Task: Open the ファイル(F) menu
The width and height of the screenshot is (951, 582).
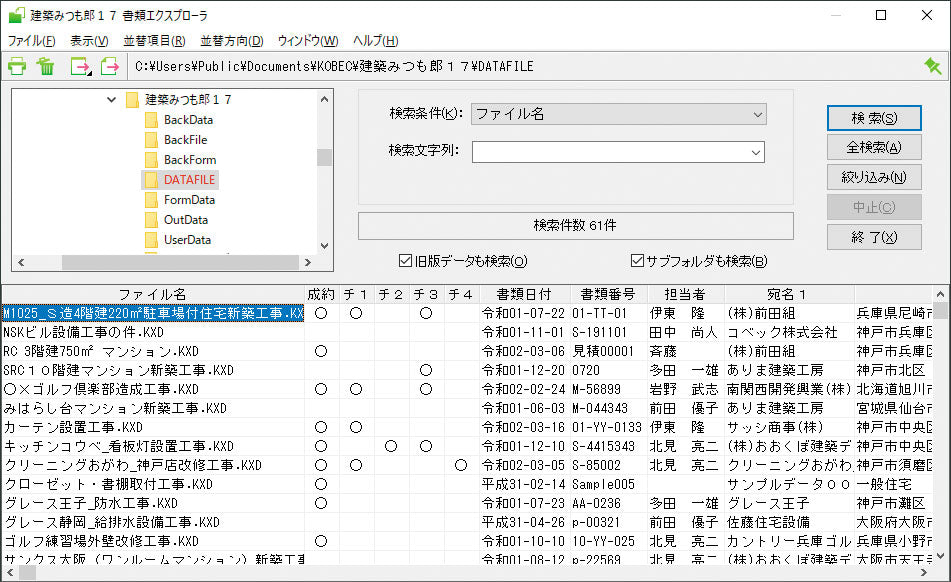Action: pyautogui.click(x=32, y=41)
